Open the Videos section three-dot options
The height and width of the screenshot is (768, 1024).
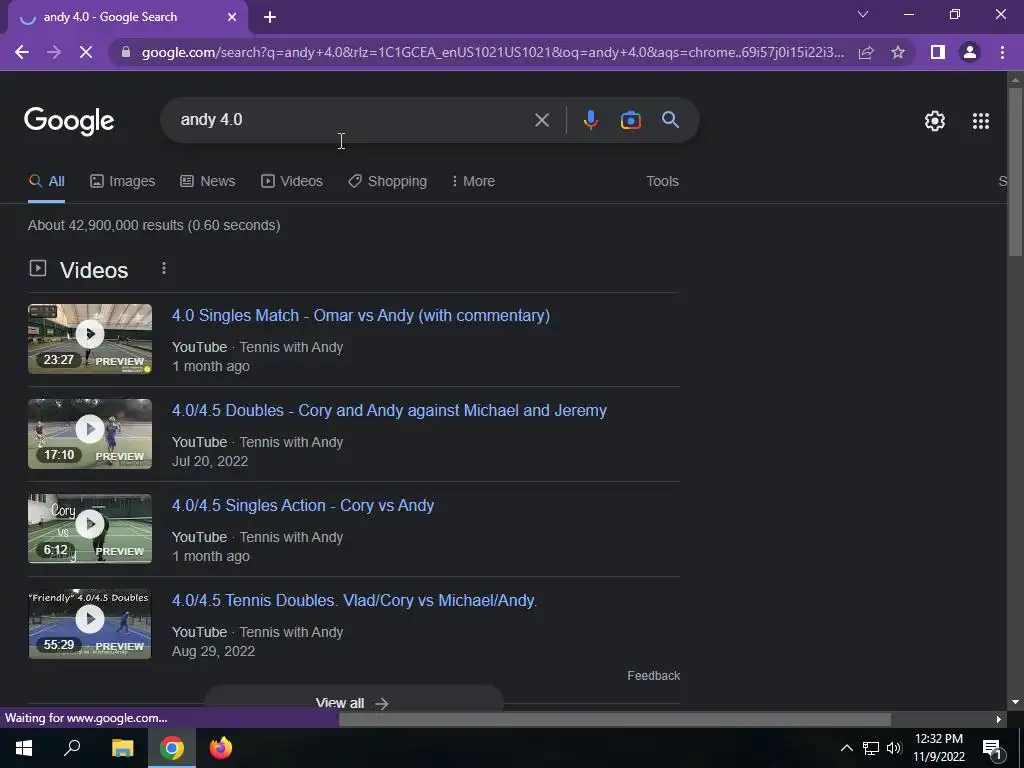point(164,268)
